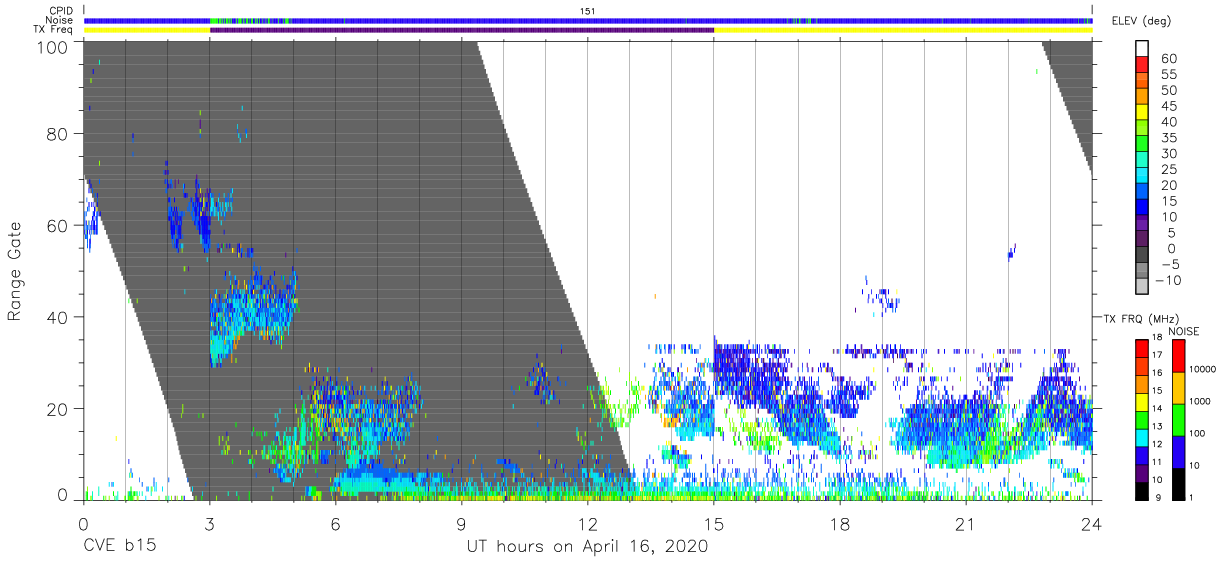1228x567 pixels.
Task: Select the yellow 1000-10000 NOISE swatch
Action: pos(1178,388)
